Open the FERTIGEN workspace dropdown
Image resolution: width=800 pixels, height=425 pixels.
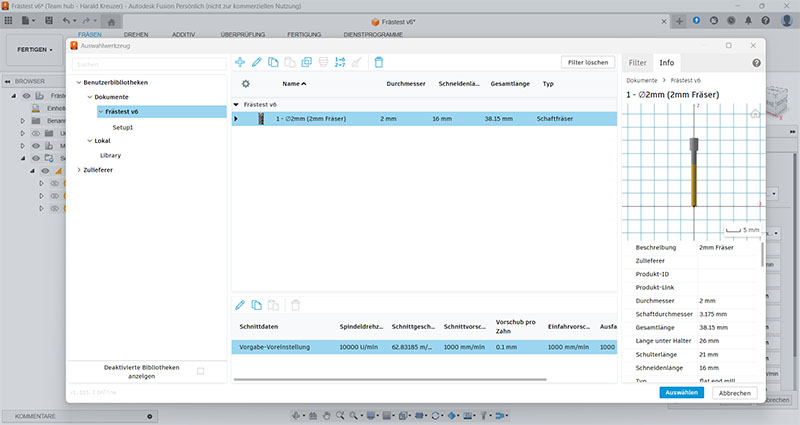coord(35,49)
